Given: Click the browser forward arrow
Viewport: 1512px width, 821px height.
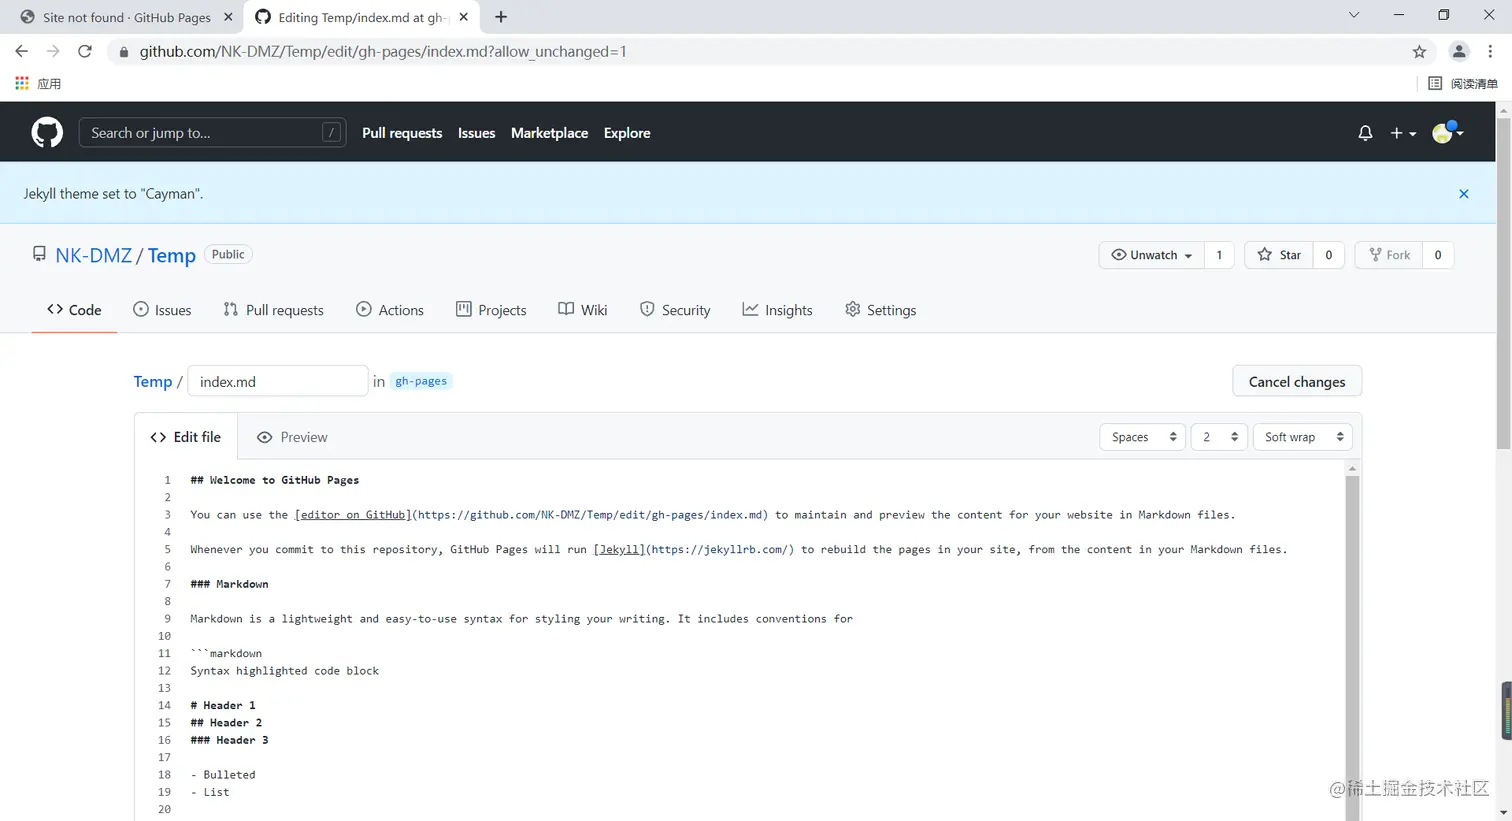Looking at the screenshot, I should [53, 51].
